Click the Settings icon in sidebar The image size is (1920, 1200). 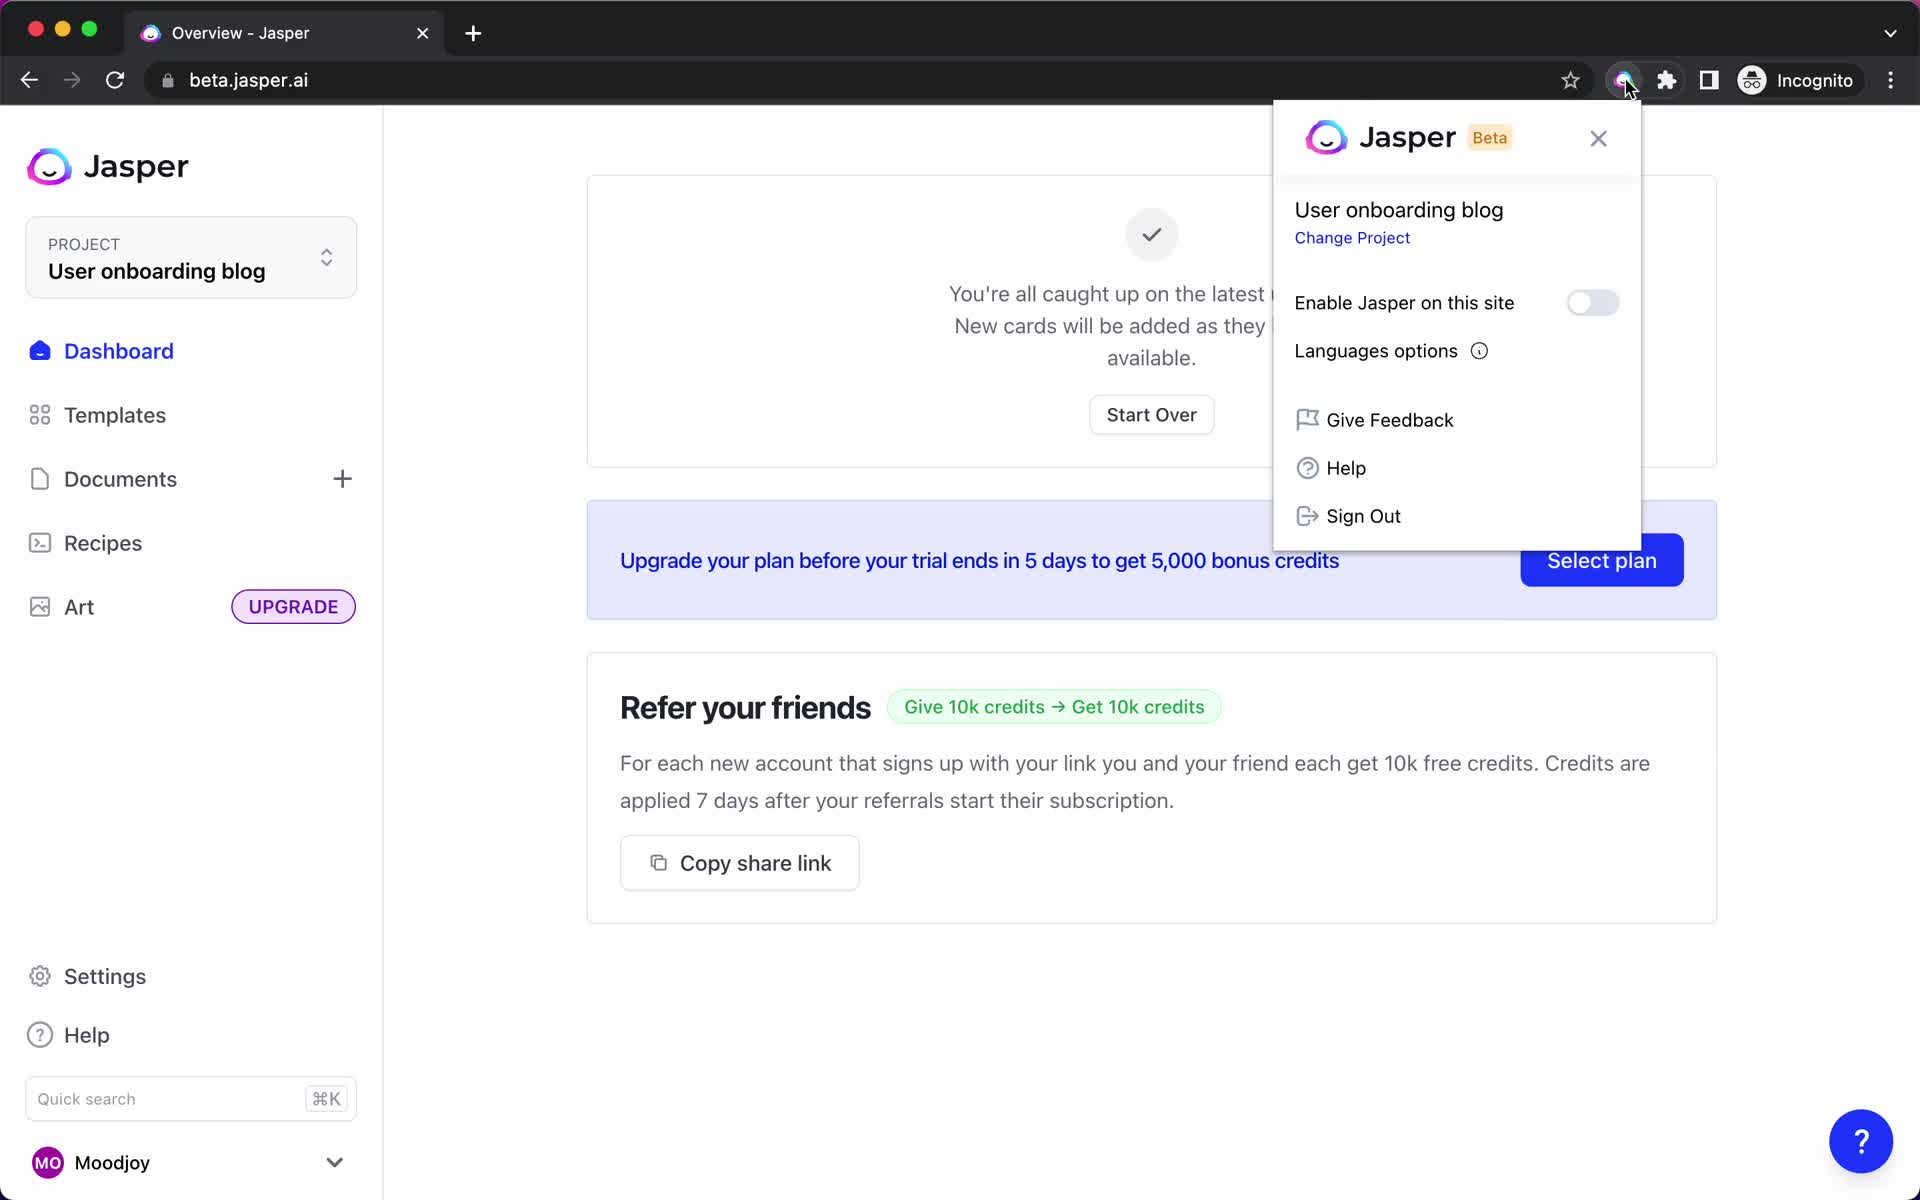pos(39,976)
